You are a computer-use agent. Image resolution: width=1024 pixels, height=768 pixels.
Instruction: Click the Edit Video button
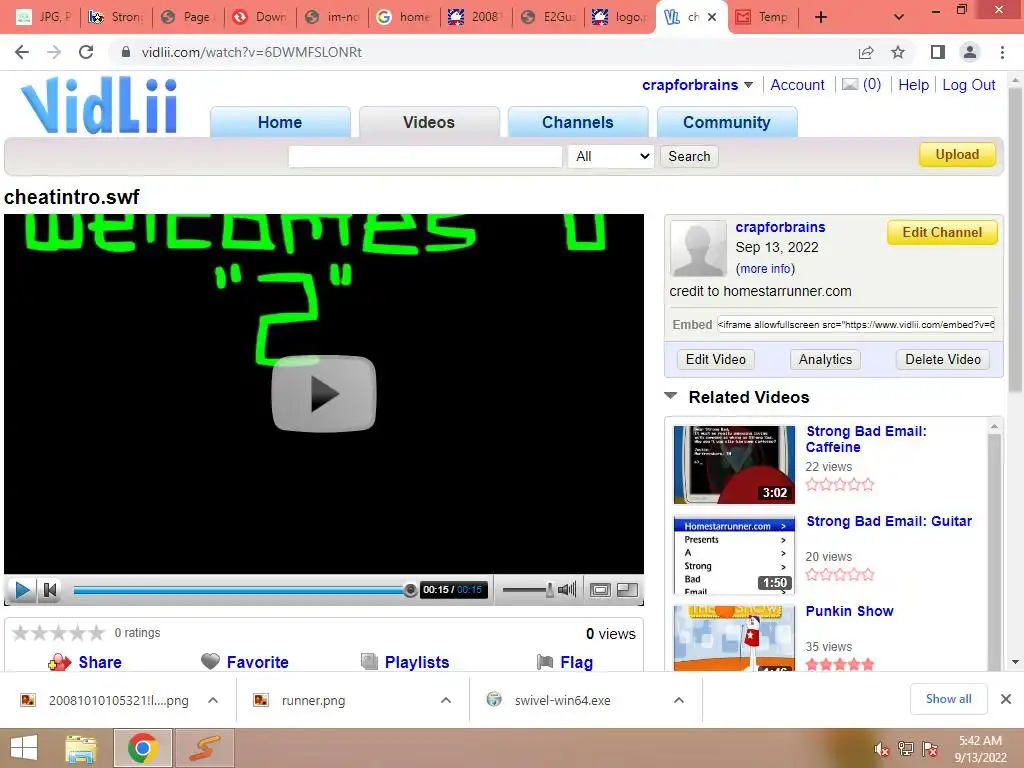(716, 359)
